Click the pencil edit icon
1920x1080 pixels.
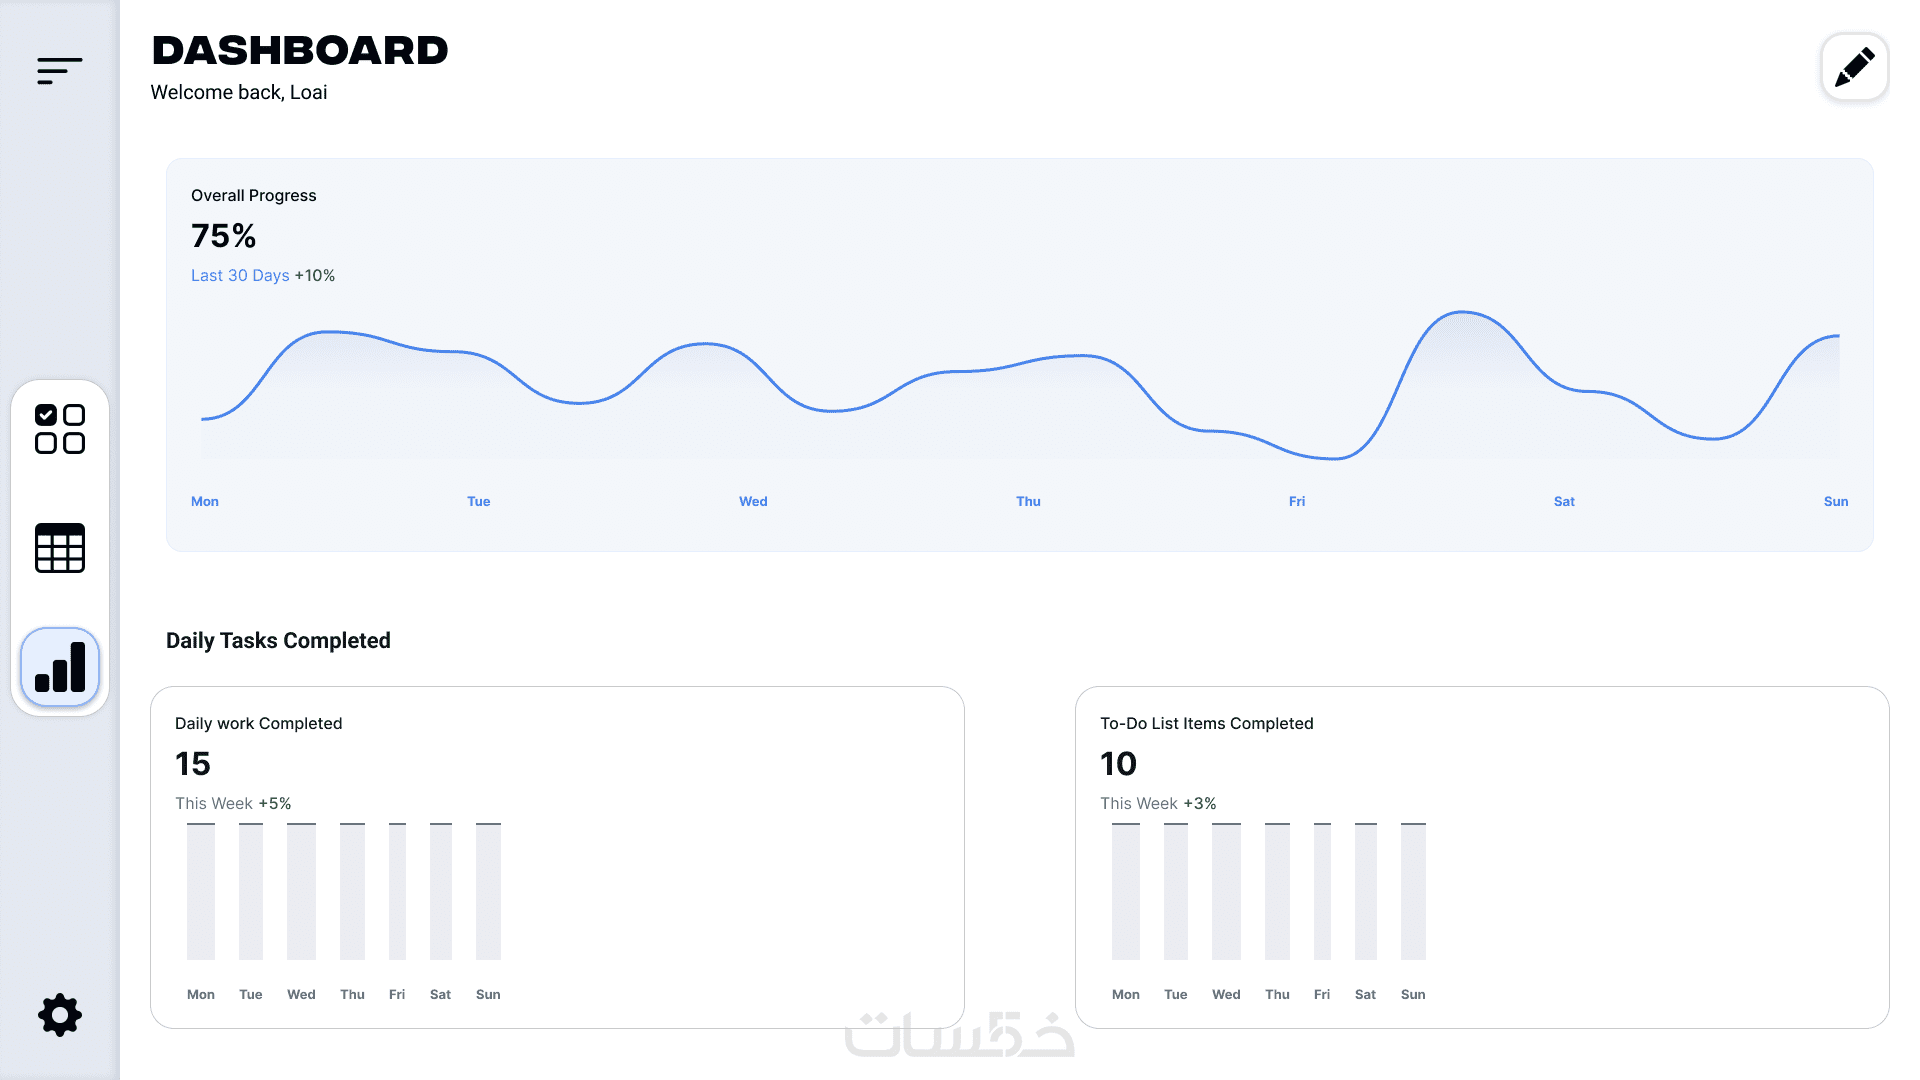coord(1854,68)
